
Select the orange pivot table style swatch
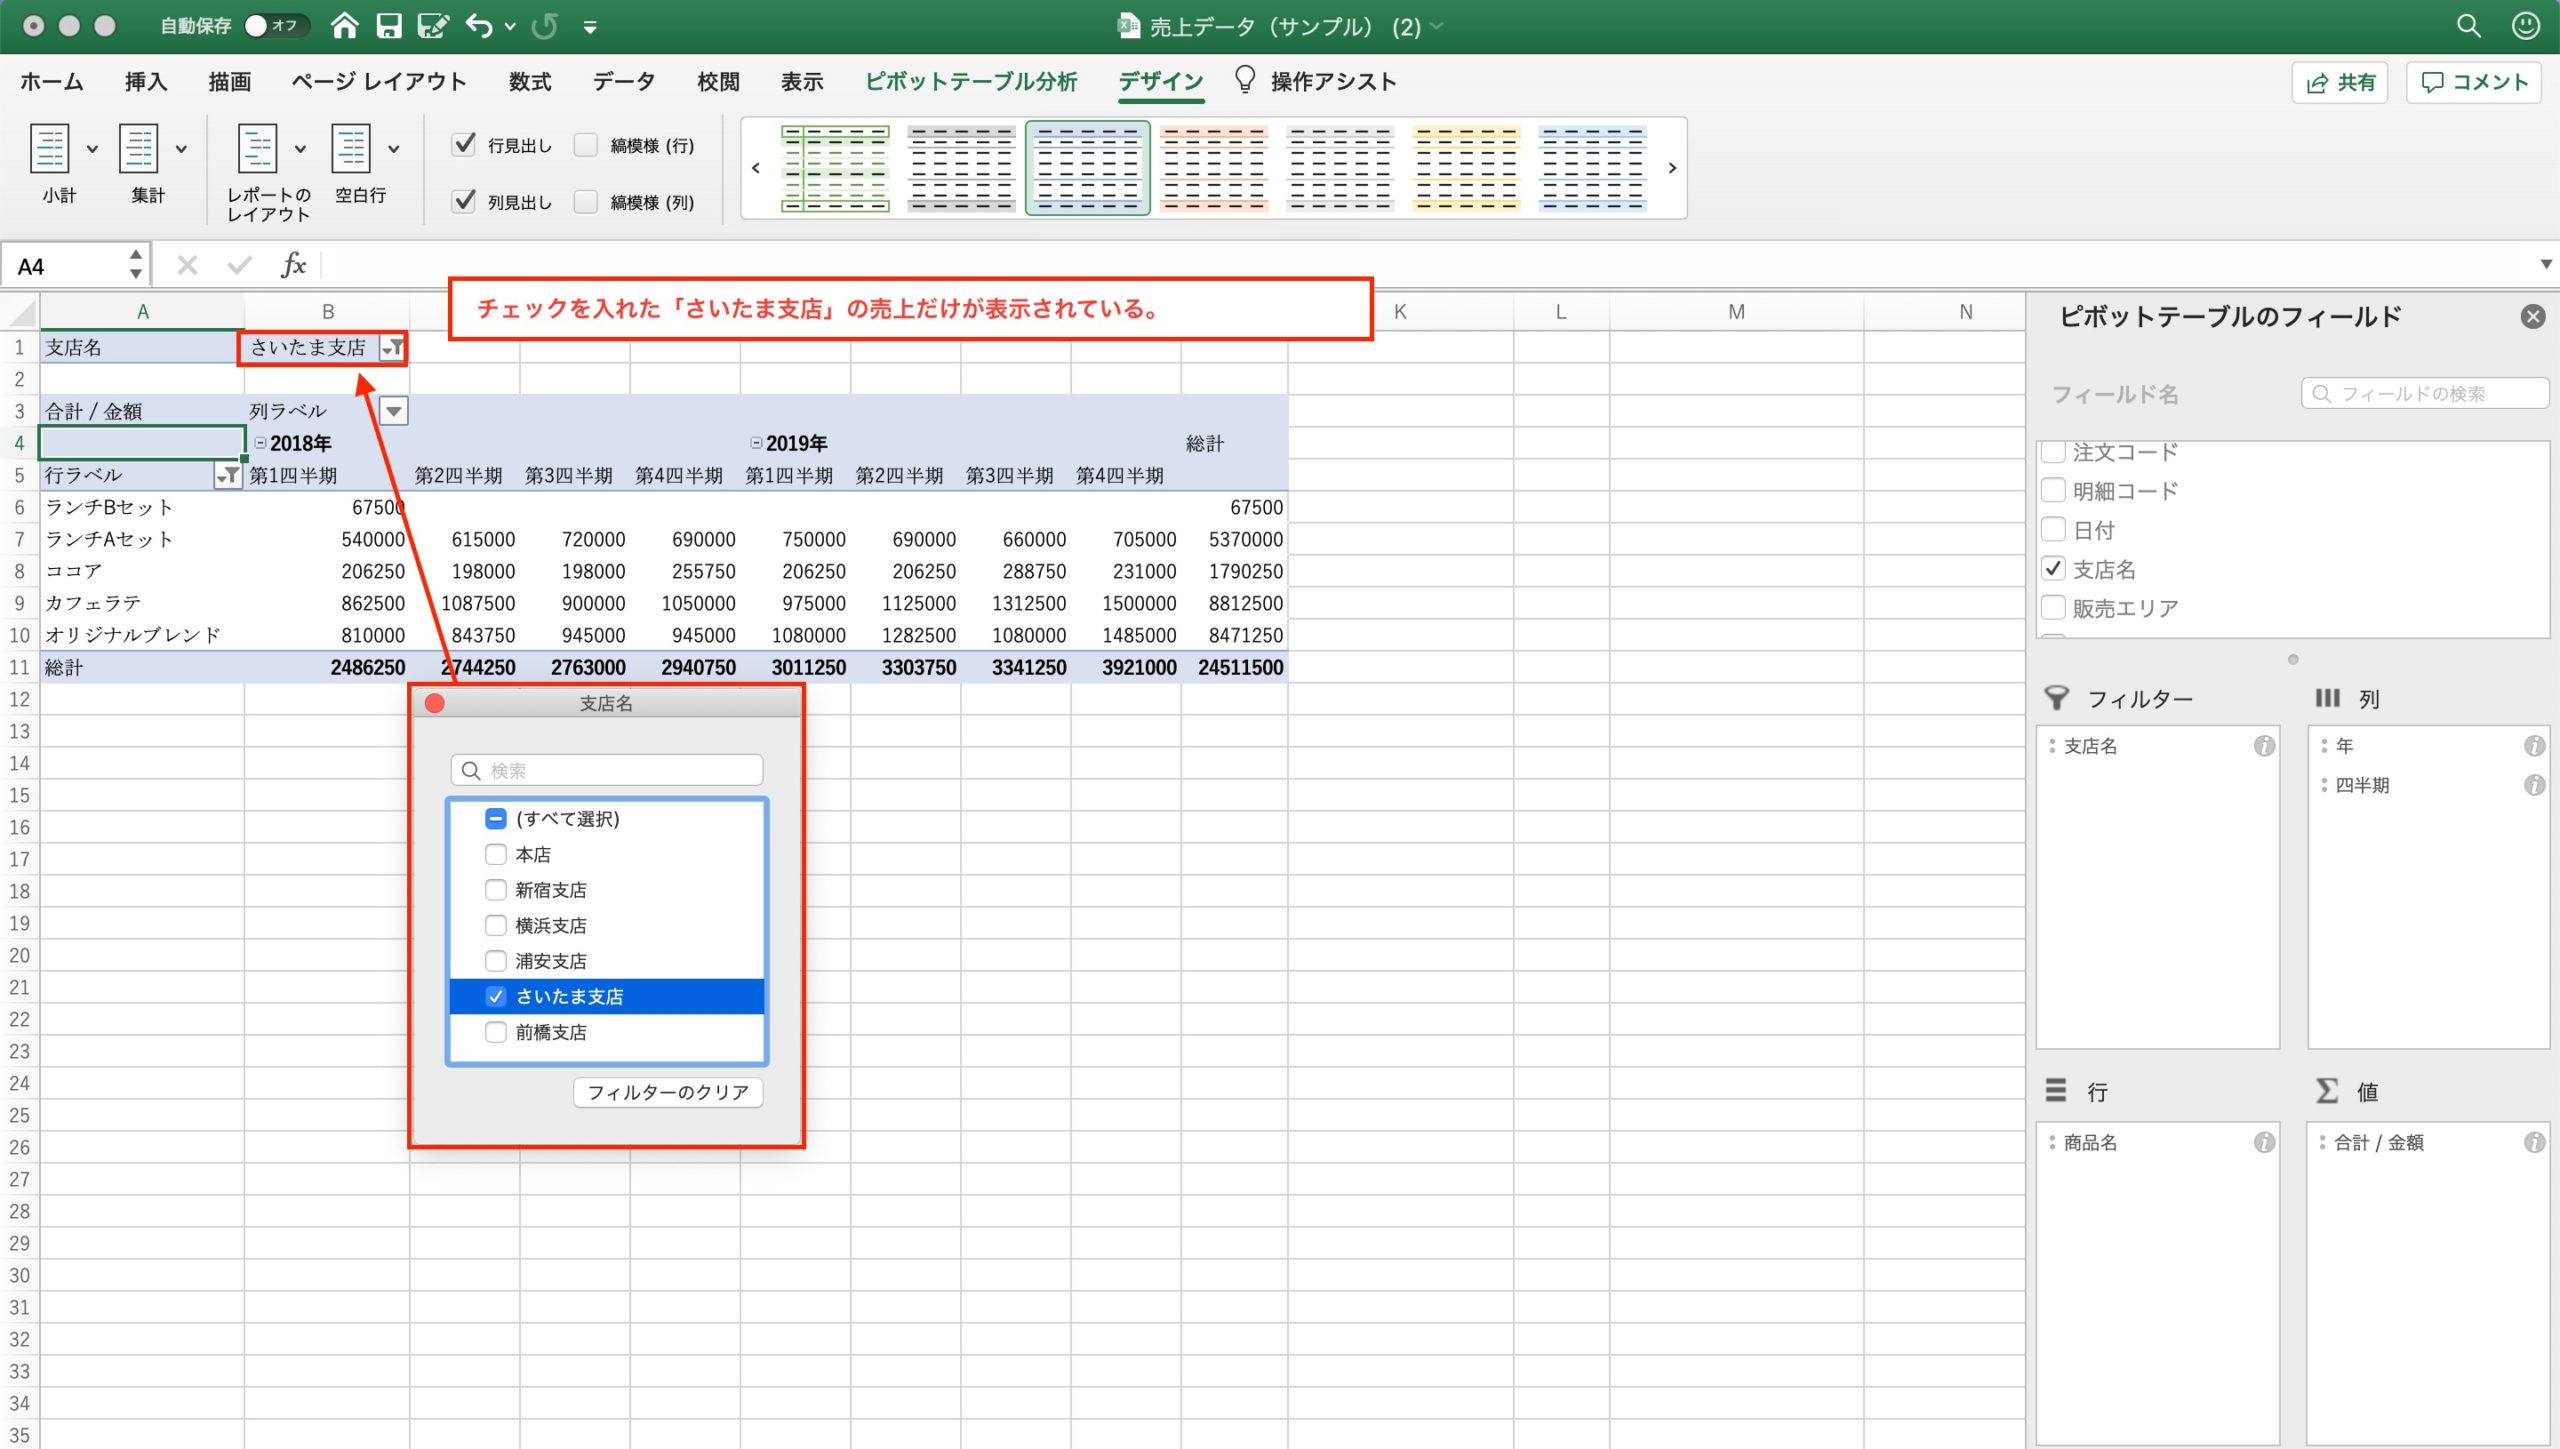tap(1214, 168)
